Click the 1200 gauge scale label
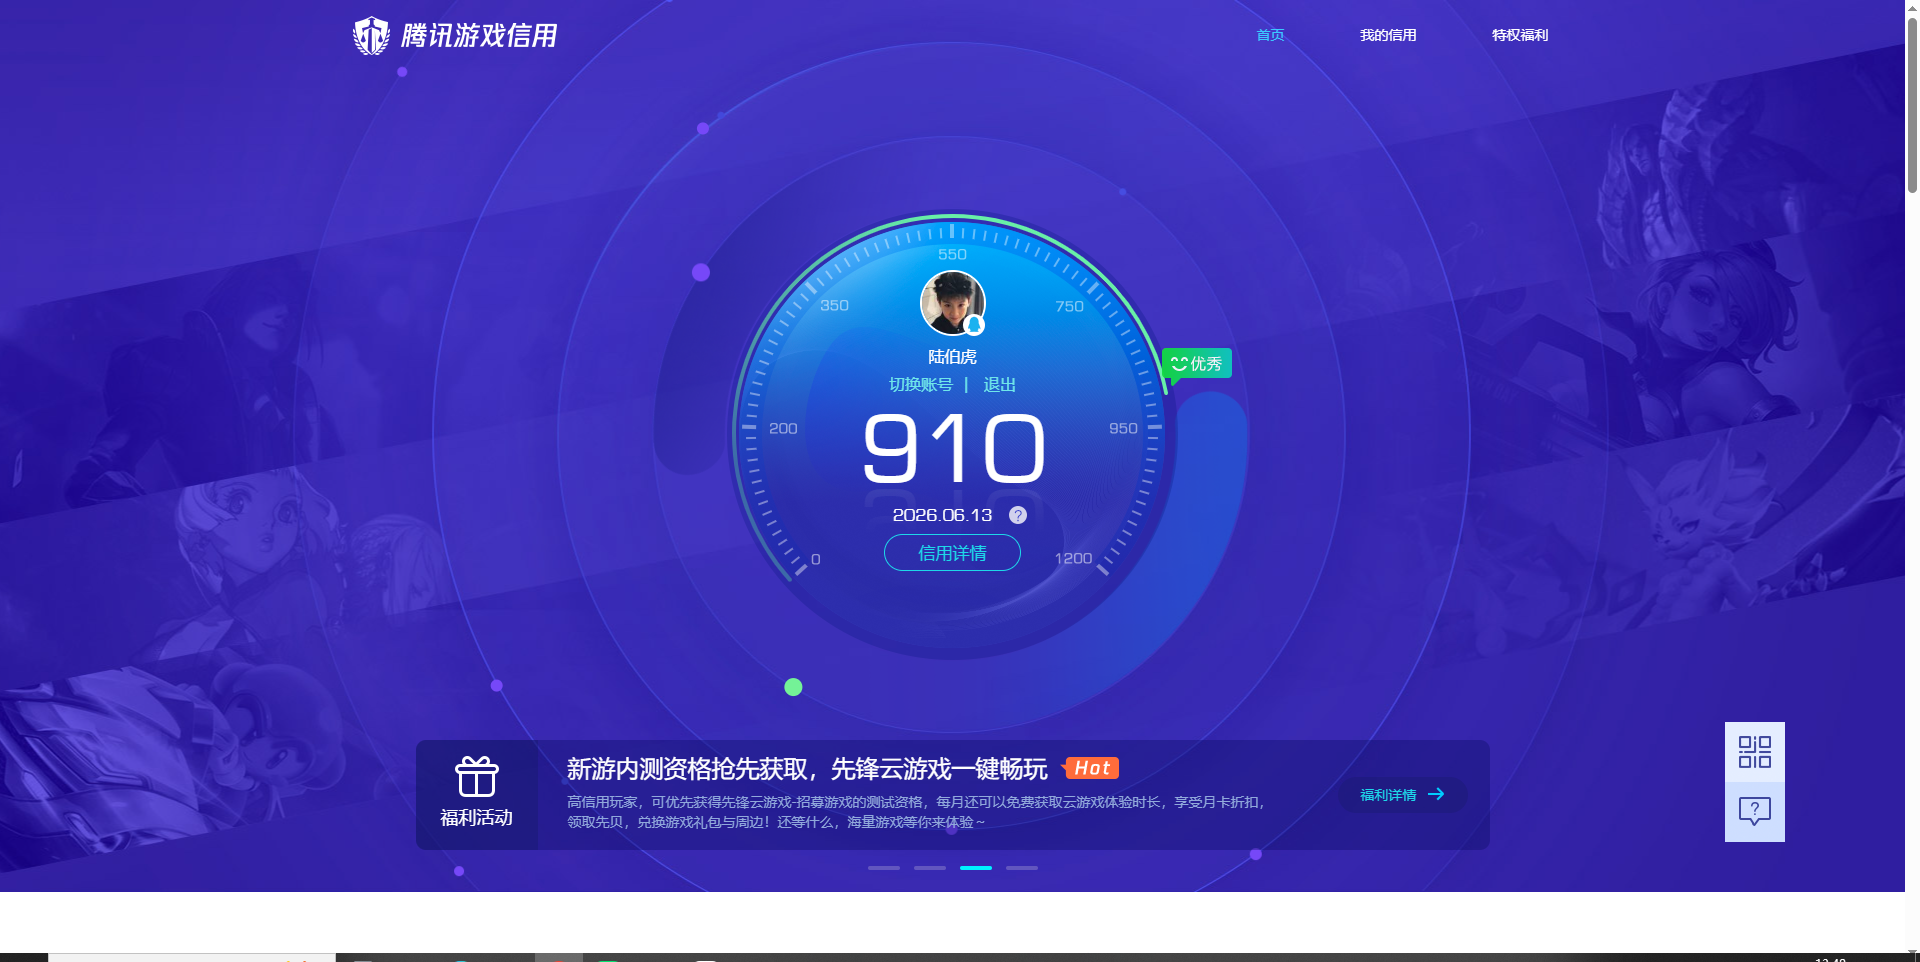 [1073, 558]
